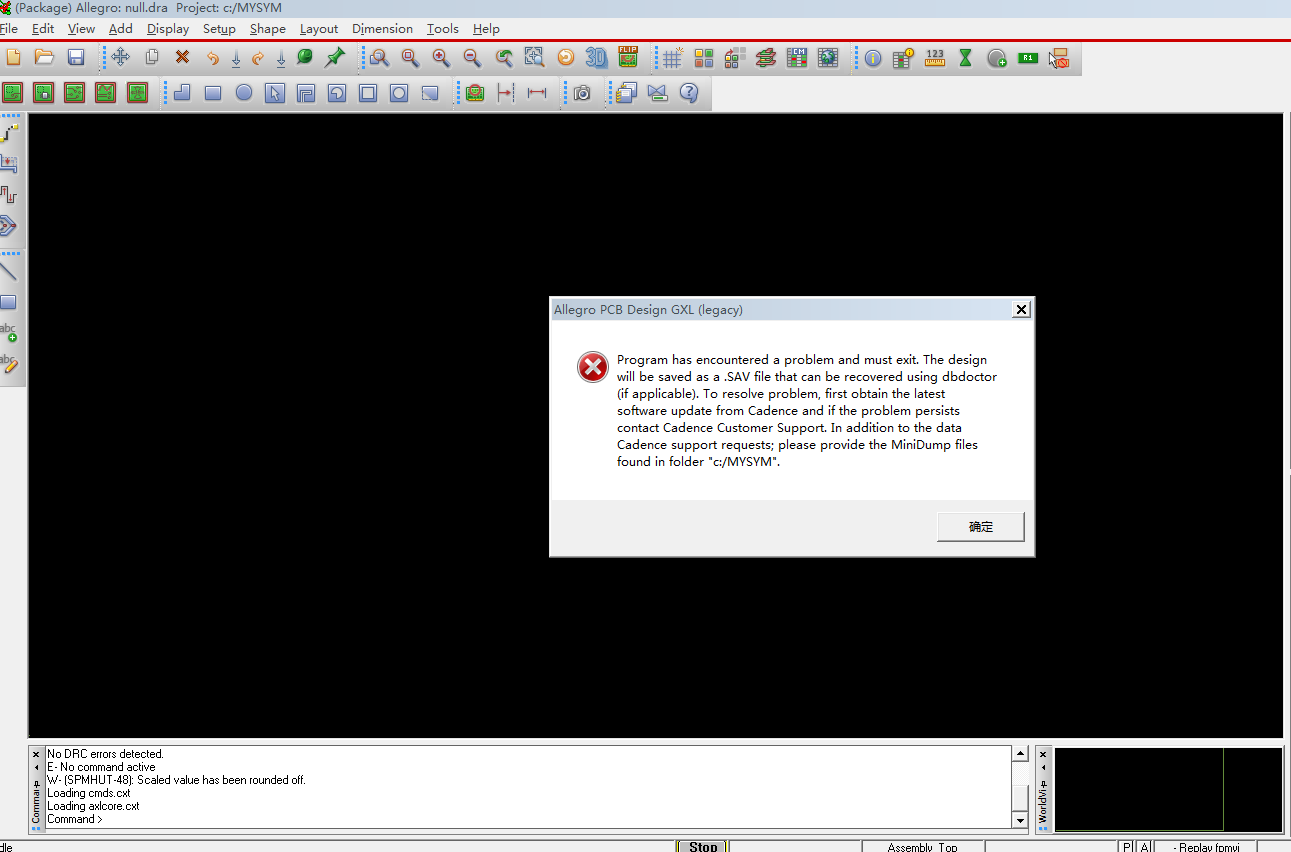Click the Flip design icon

[628, 58]
